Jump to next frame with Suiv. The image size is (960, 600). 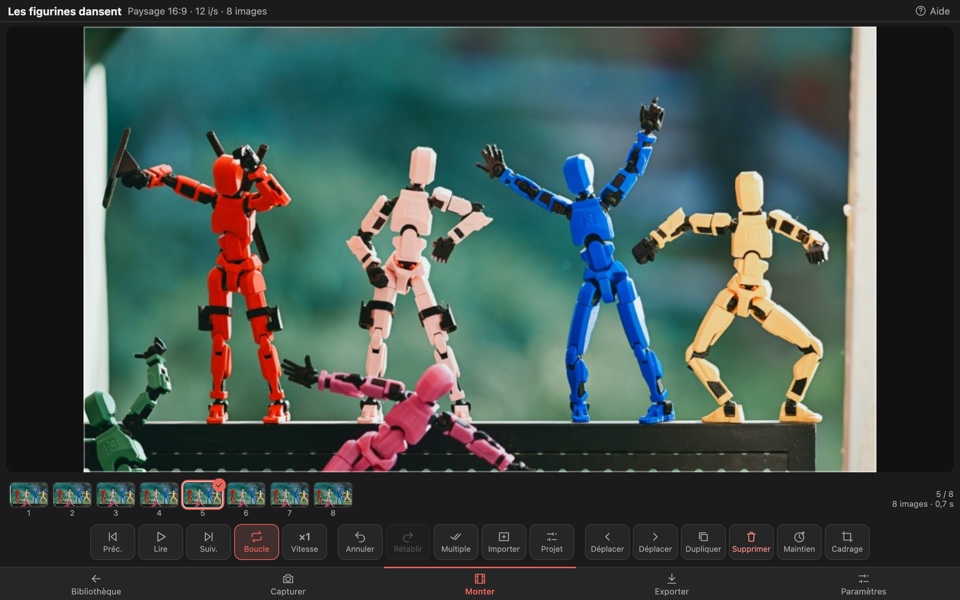pyautogui.click(x=208, y=542)
